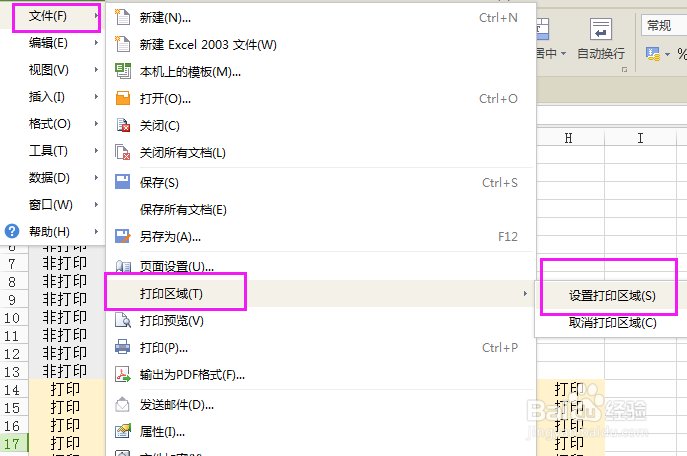Open the 文件(F) menu
The width and height of the screenshot is (687, 456).
click(x=53, y=16)
